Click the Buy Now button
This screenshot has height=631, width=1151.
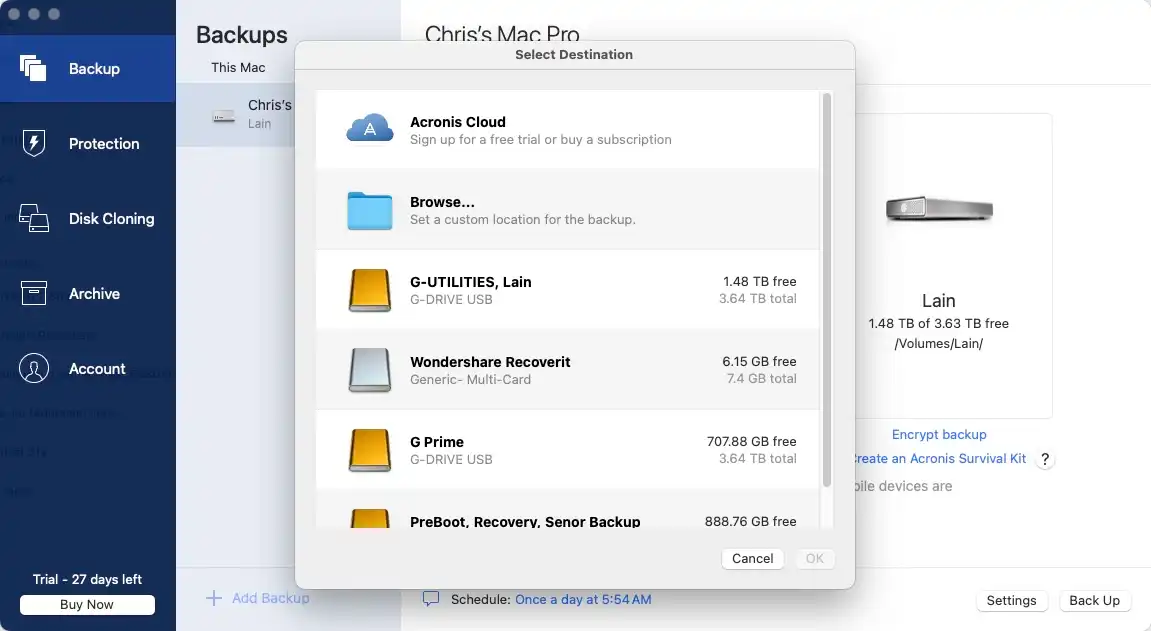[x=87, y=605]
